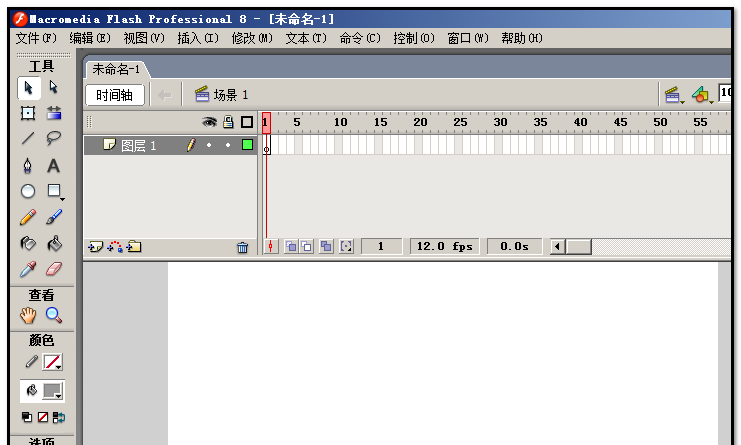The image size is (741, 445).
Task: Open Modify Onion Markers menu
Action: coord(346,246)
